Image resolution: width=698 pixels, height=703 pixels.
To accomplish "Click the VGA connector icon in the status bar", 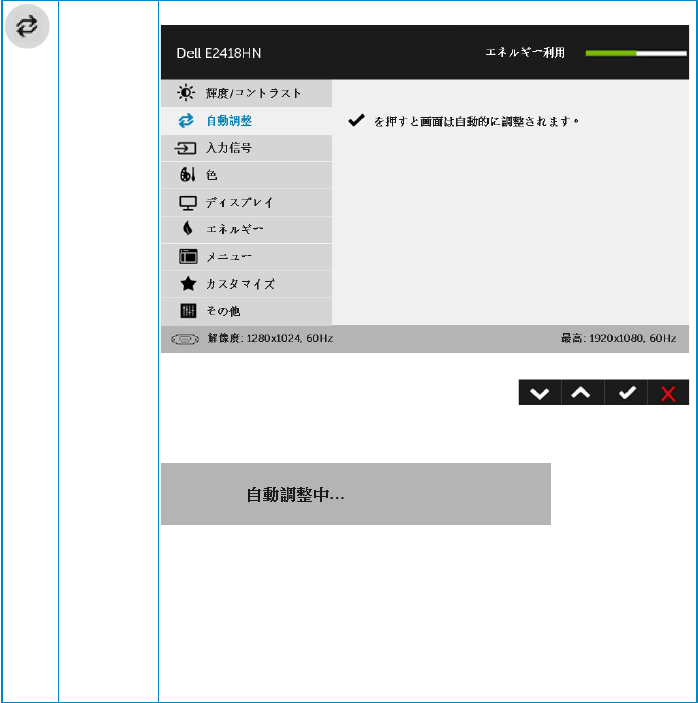I will 185,339.
